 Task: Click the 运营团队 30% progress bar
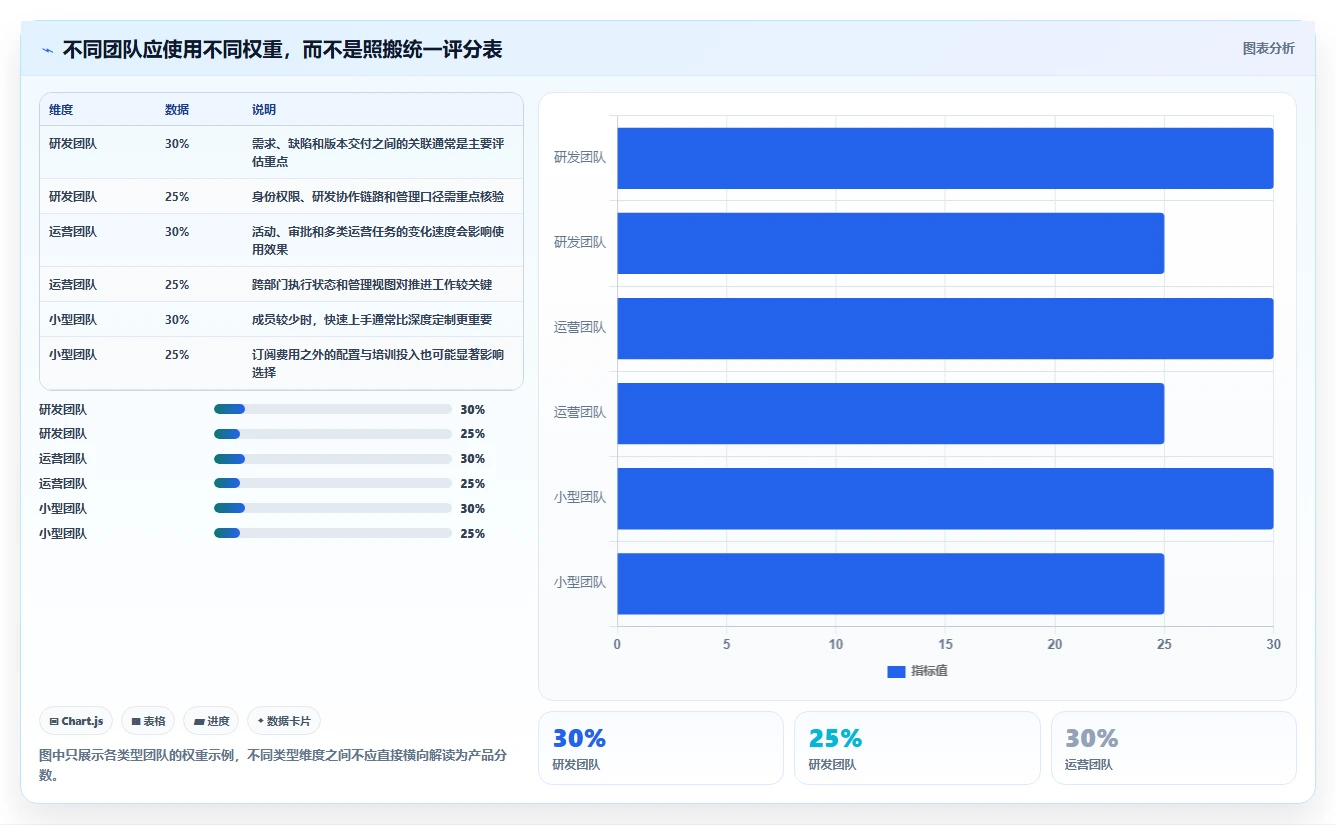coord(333,459)
